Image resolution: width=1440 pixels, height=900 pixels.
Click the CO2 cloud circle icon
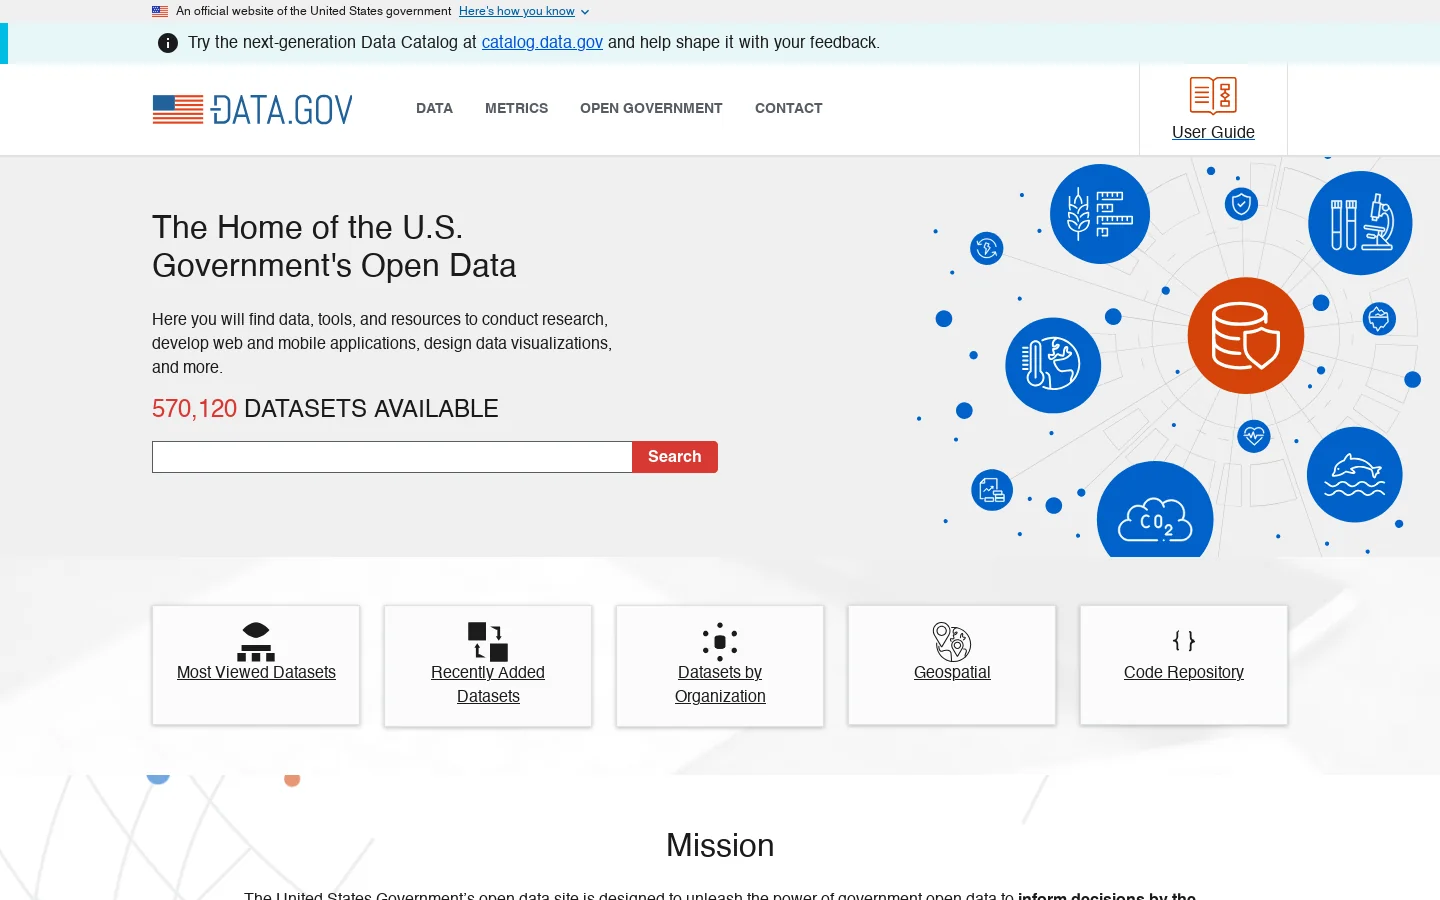click(1155, 510)
